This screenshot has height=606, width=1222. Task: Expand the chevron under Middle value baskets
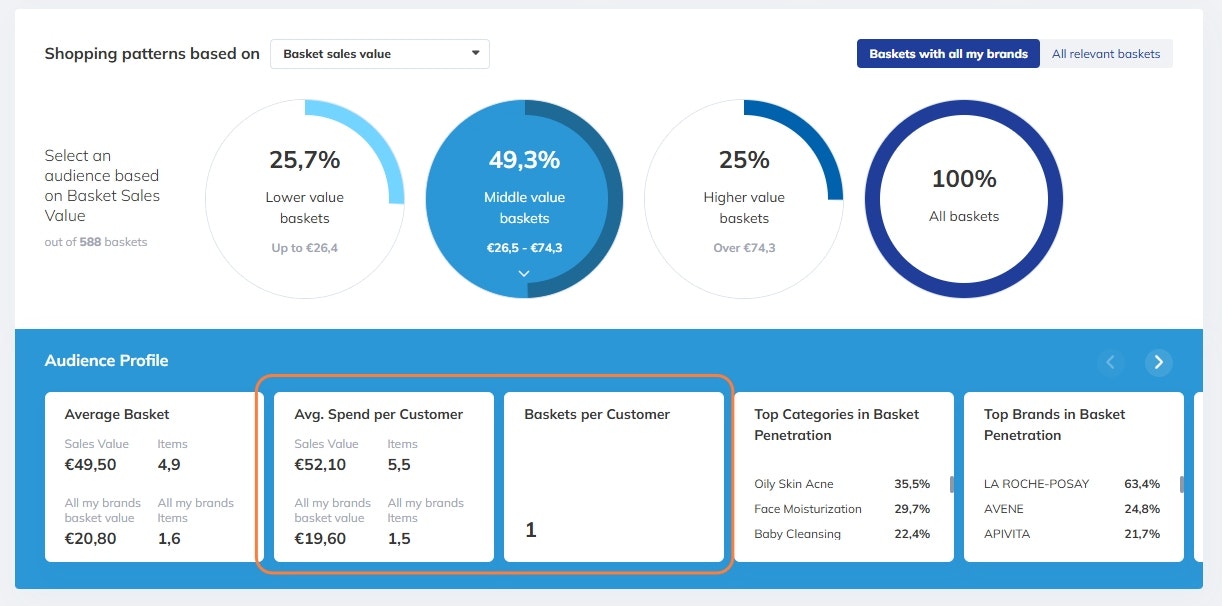coord(524,273)
